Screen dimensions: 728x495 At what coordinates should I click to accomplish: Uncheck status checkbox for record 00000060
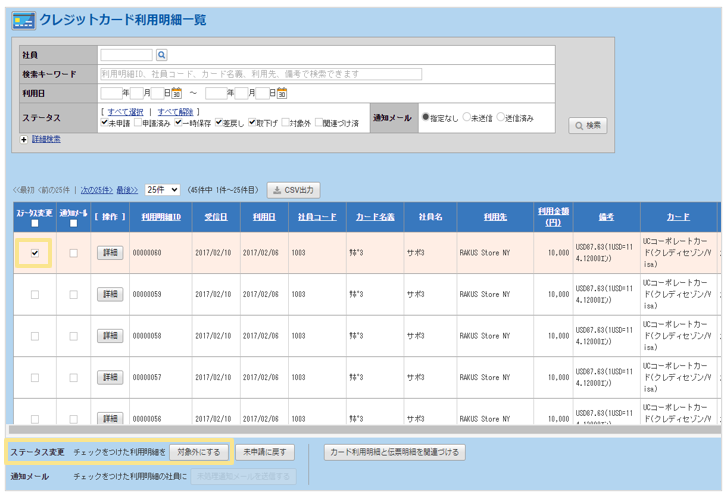[35, 254]
